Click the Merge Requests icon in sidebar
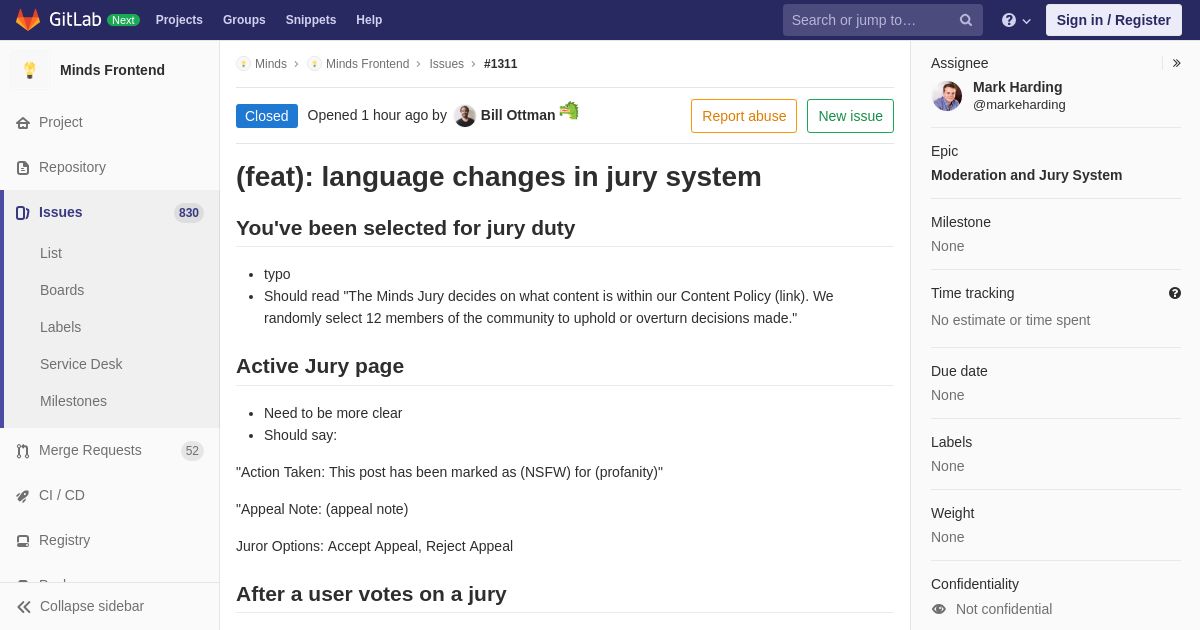Image resolution: width=1200 pixels, height=630 pixels. pos(23,451)
